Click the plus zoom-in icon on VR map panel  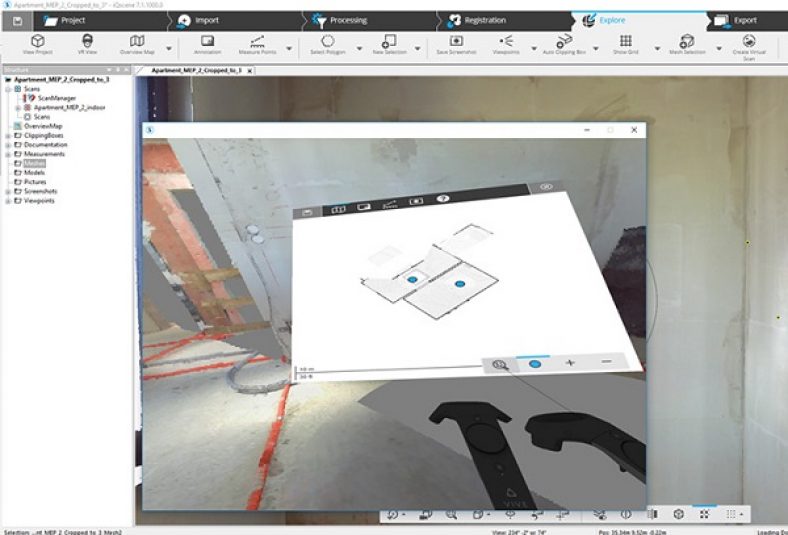[570, 363]
